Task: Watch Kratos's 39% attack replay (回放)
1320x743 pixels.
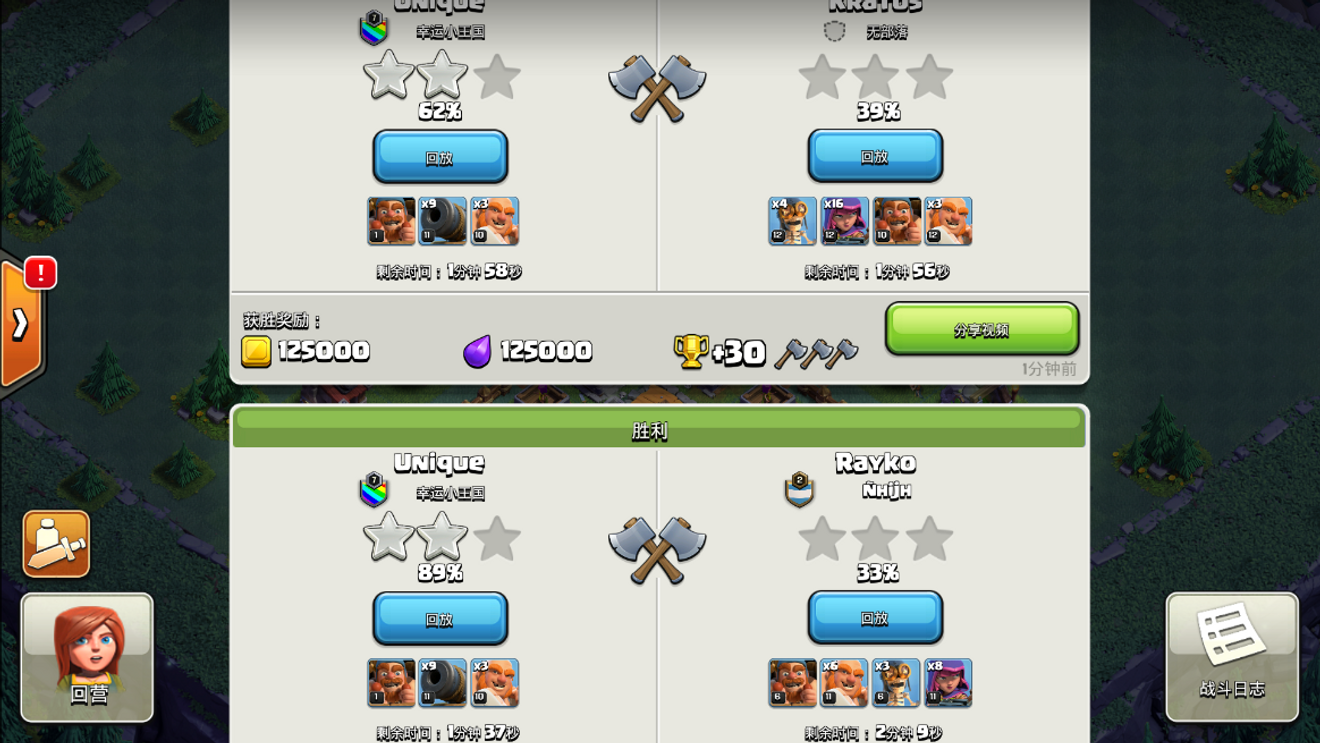Action: pos(875,156)
